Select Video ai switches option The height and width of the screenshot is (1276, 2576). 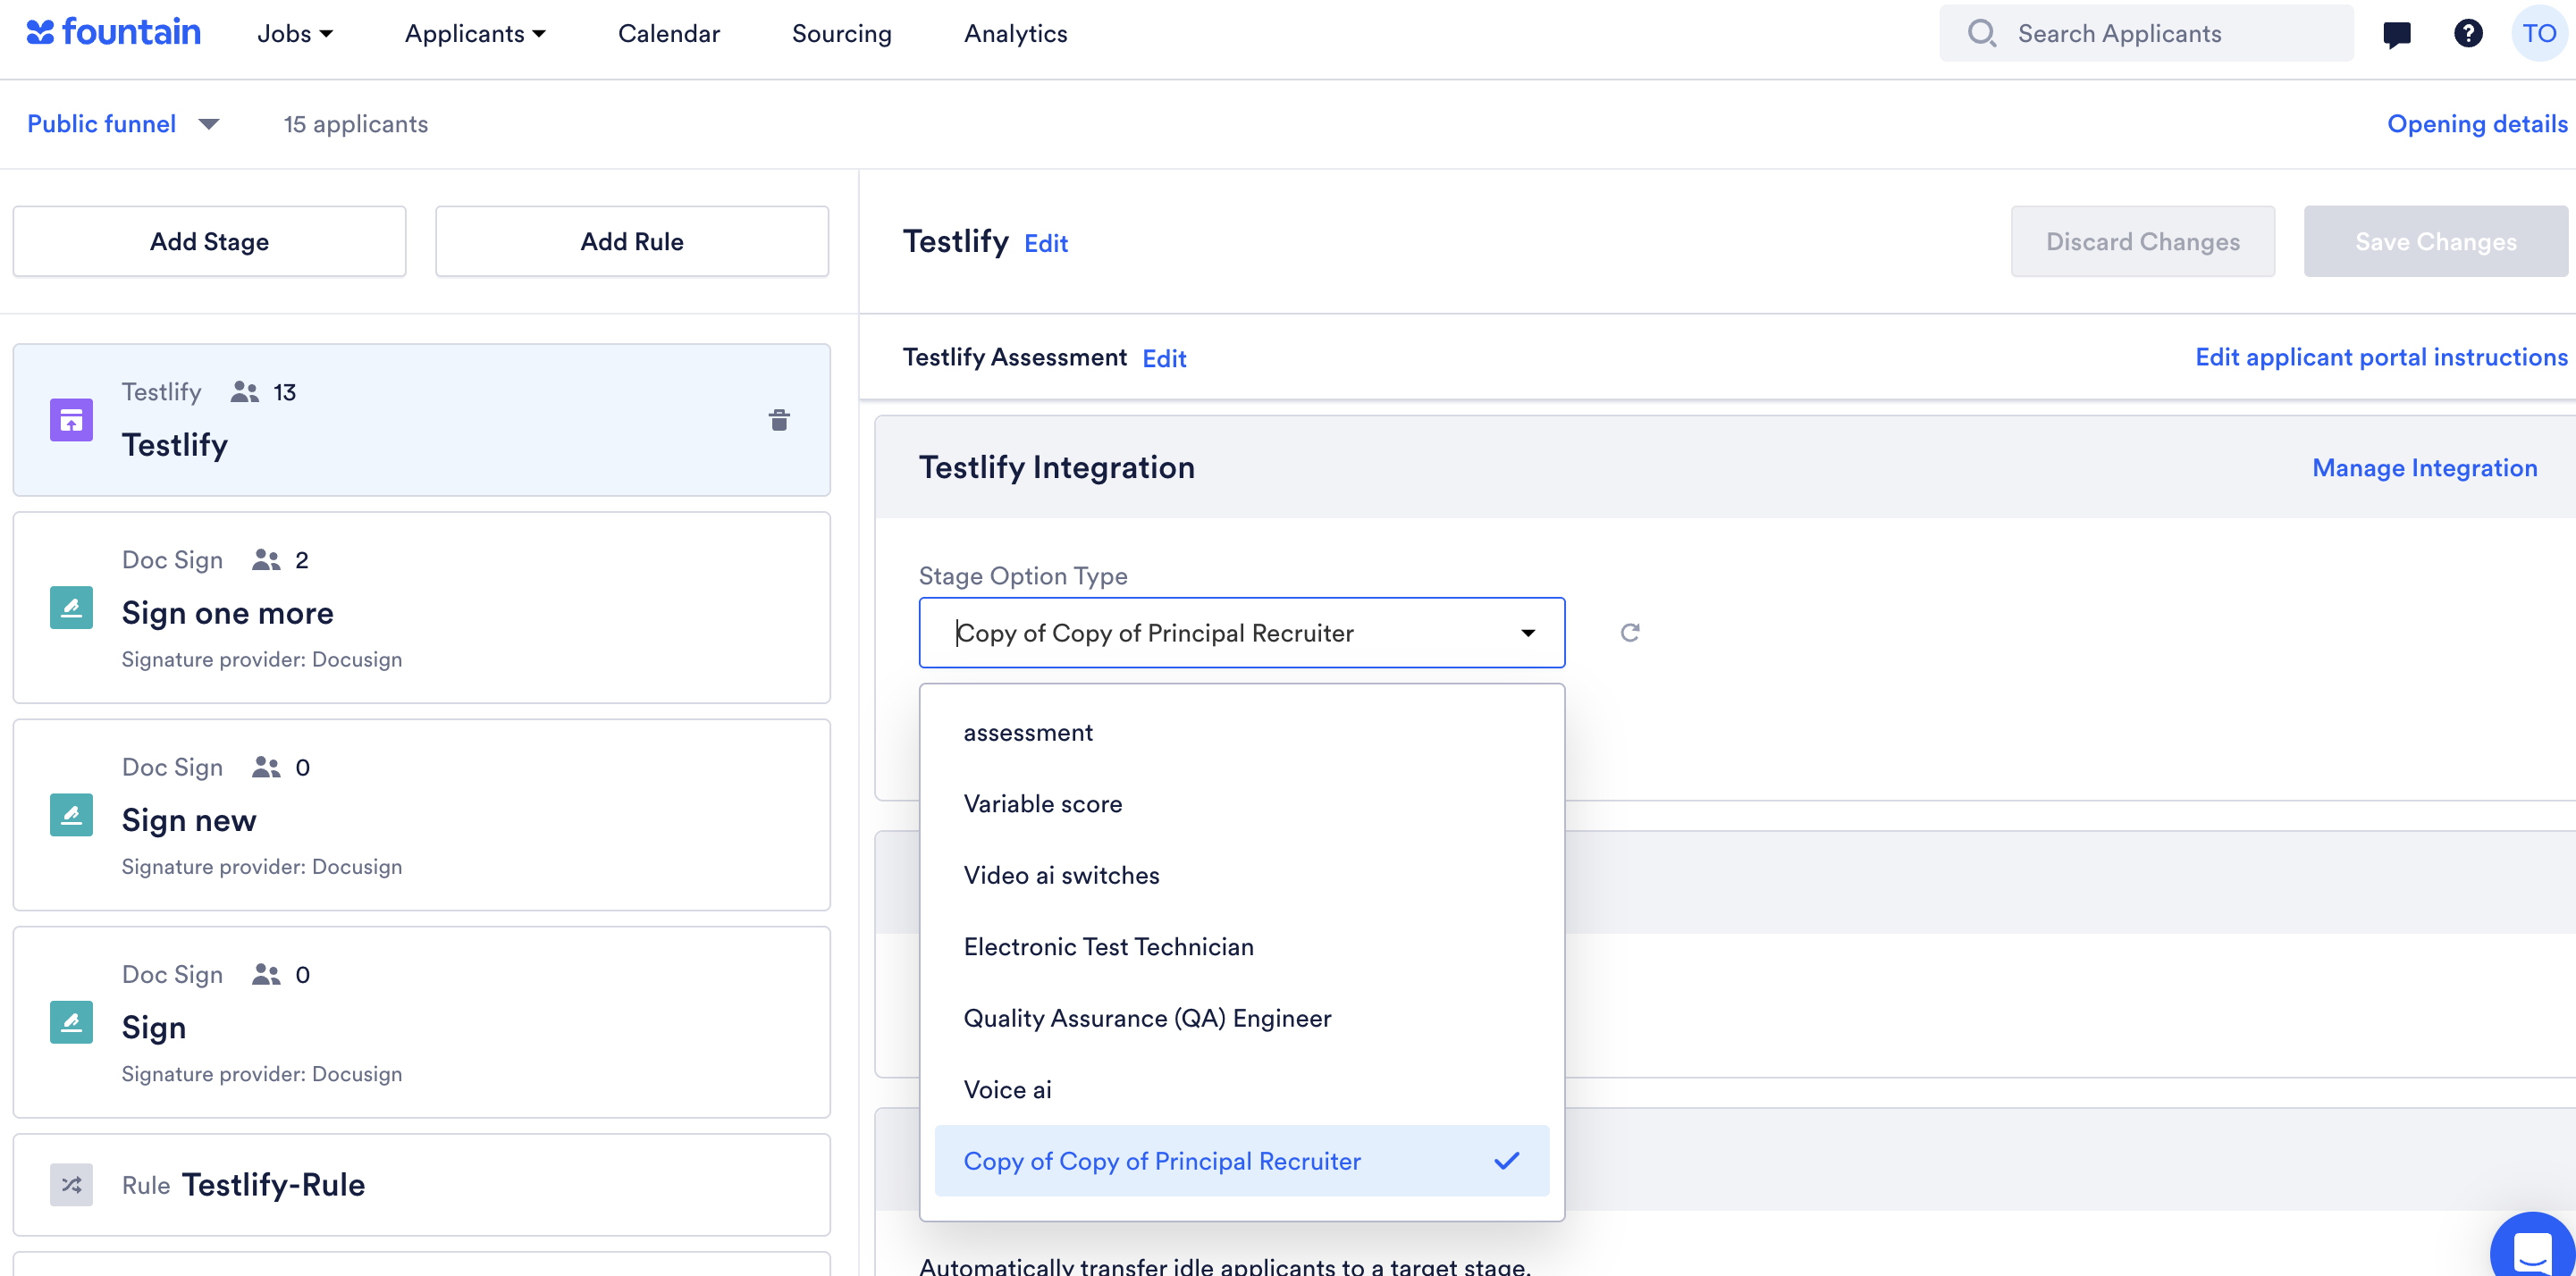pyautogui.click(x=1241, y=876)
